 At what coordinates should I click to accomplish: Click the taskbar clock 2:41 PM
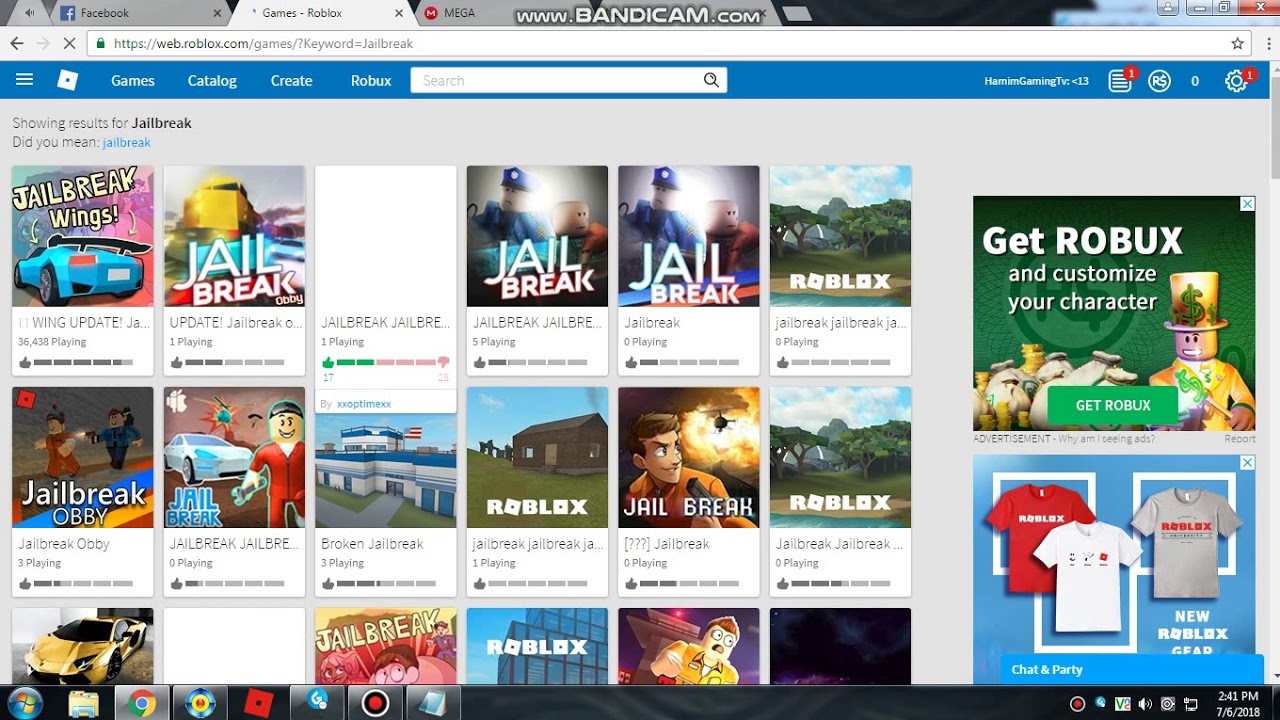click(x=1238, y=696)
